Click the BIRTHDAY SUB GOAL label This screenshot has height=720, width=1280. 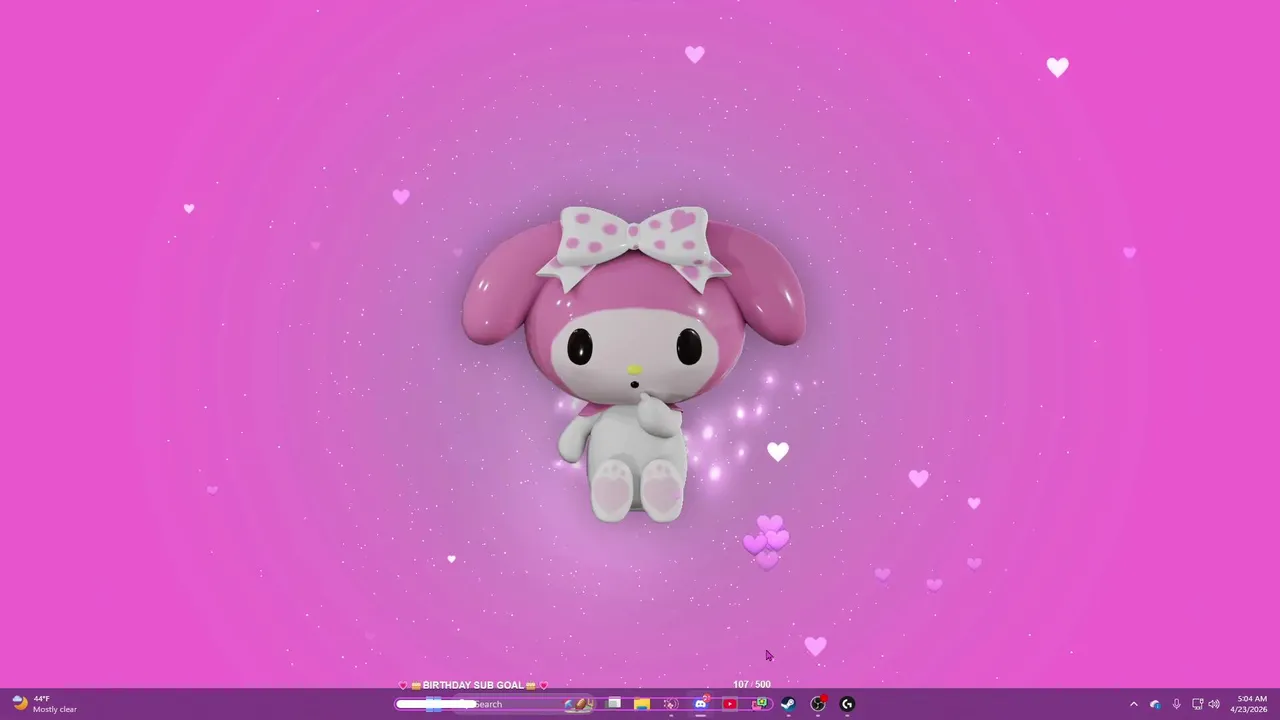pyautogui.click(x=474, y=685)
